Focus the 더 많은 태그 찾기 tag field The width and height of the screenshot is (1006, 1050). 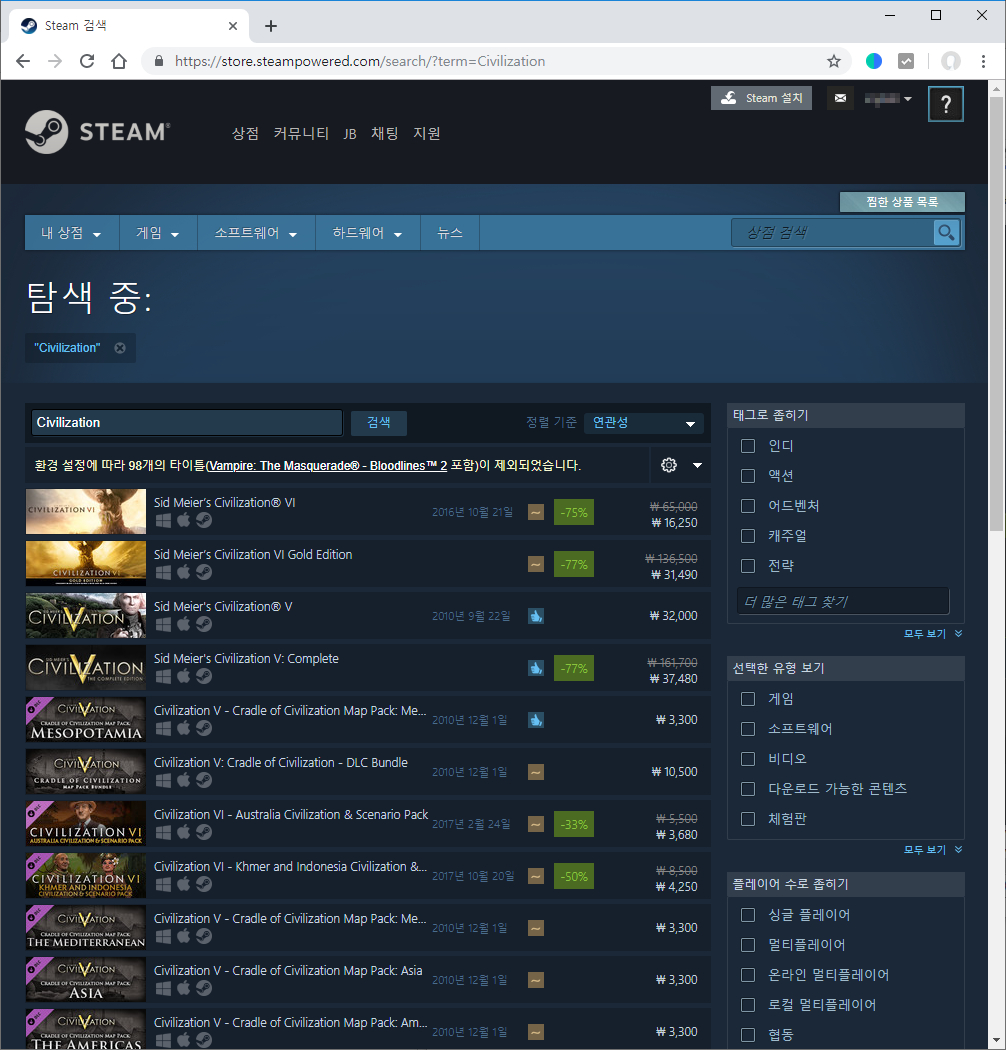(843, 601)
